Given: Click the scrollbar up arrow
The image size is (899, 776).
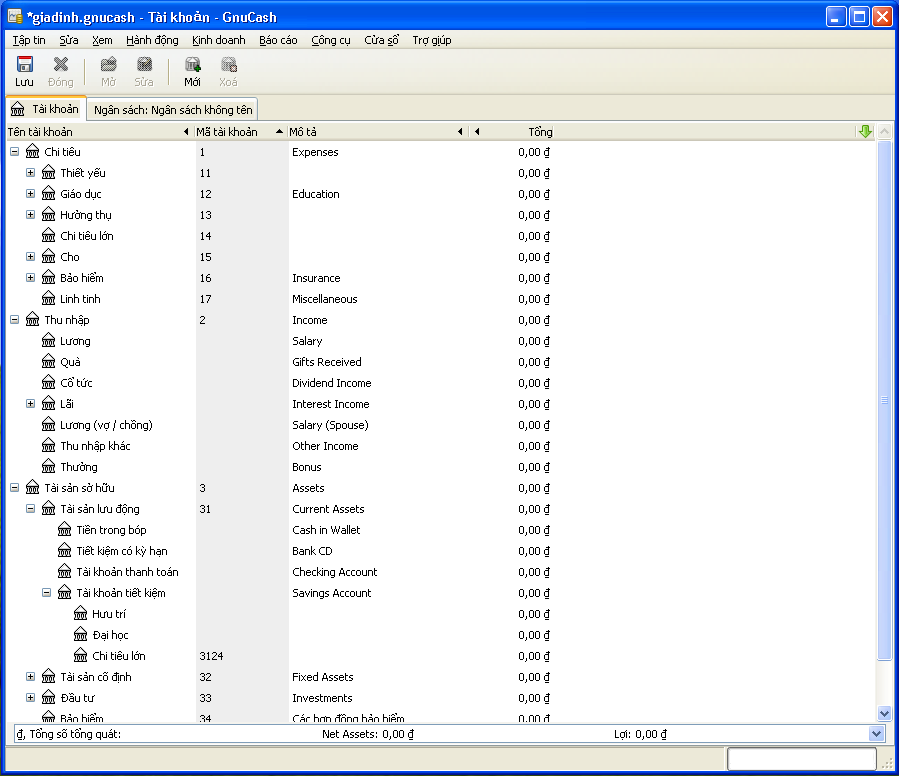Looking at the screenshot, I should coord(885,131).
